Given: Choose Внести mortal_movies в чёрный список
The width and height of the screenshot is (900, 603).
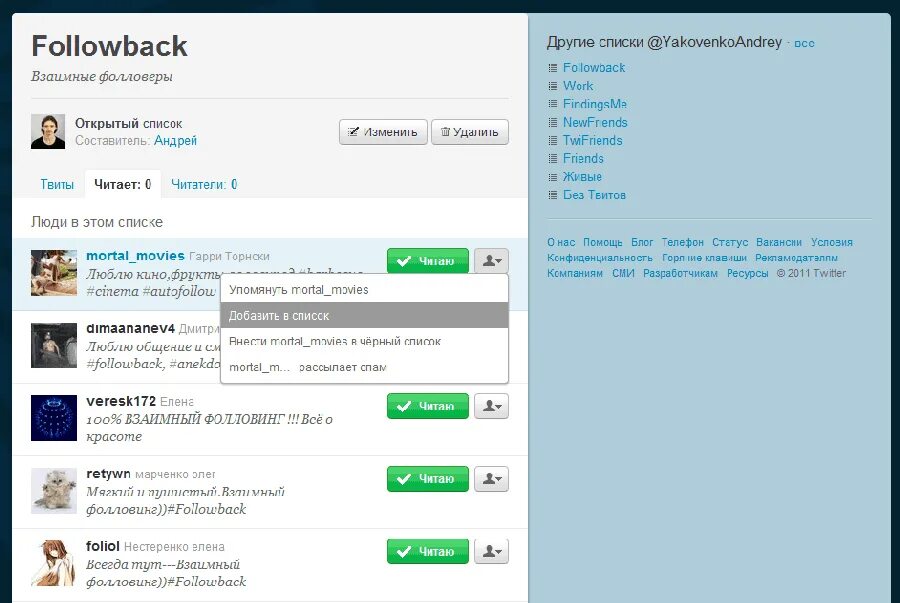Looking at the screenshot, I should pos(364,341).
